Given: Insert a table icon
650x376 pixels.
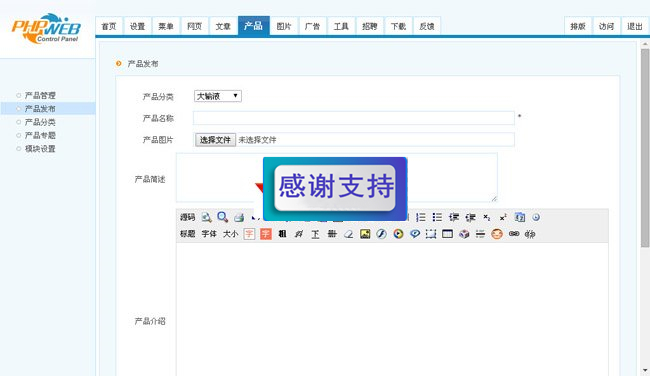Looking at the screenshot, I should (x=447, y=234).
